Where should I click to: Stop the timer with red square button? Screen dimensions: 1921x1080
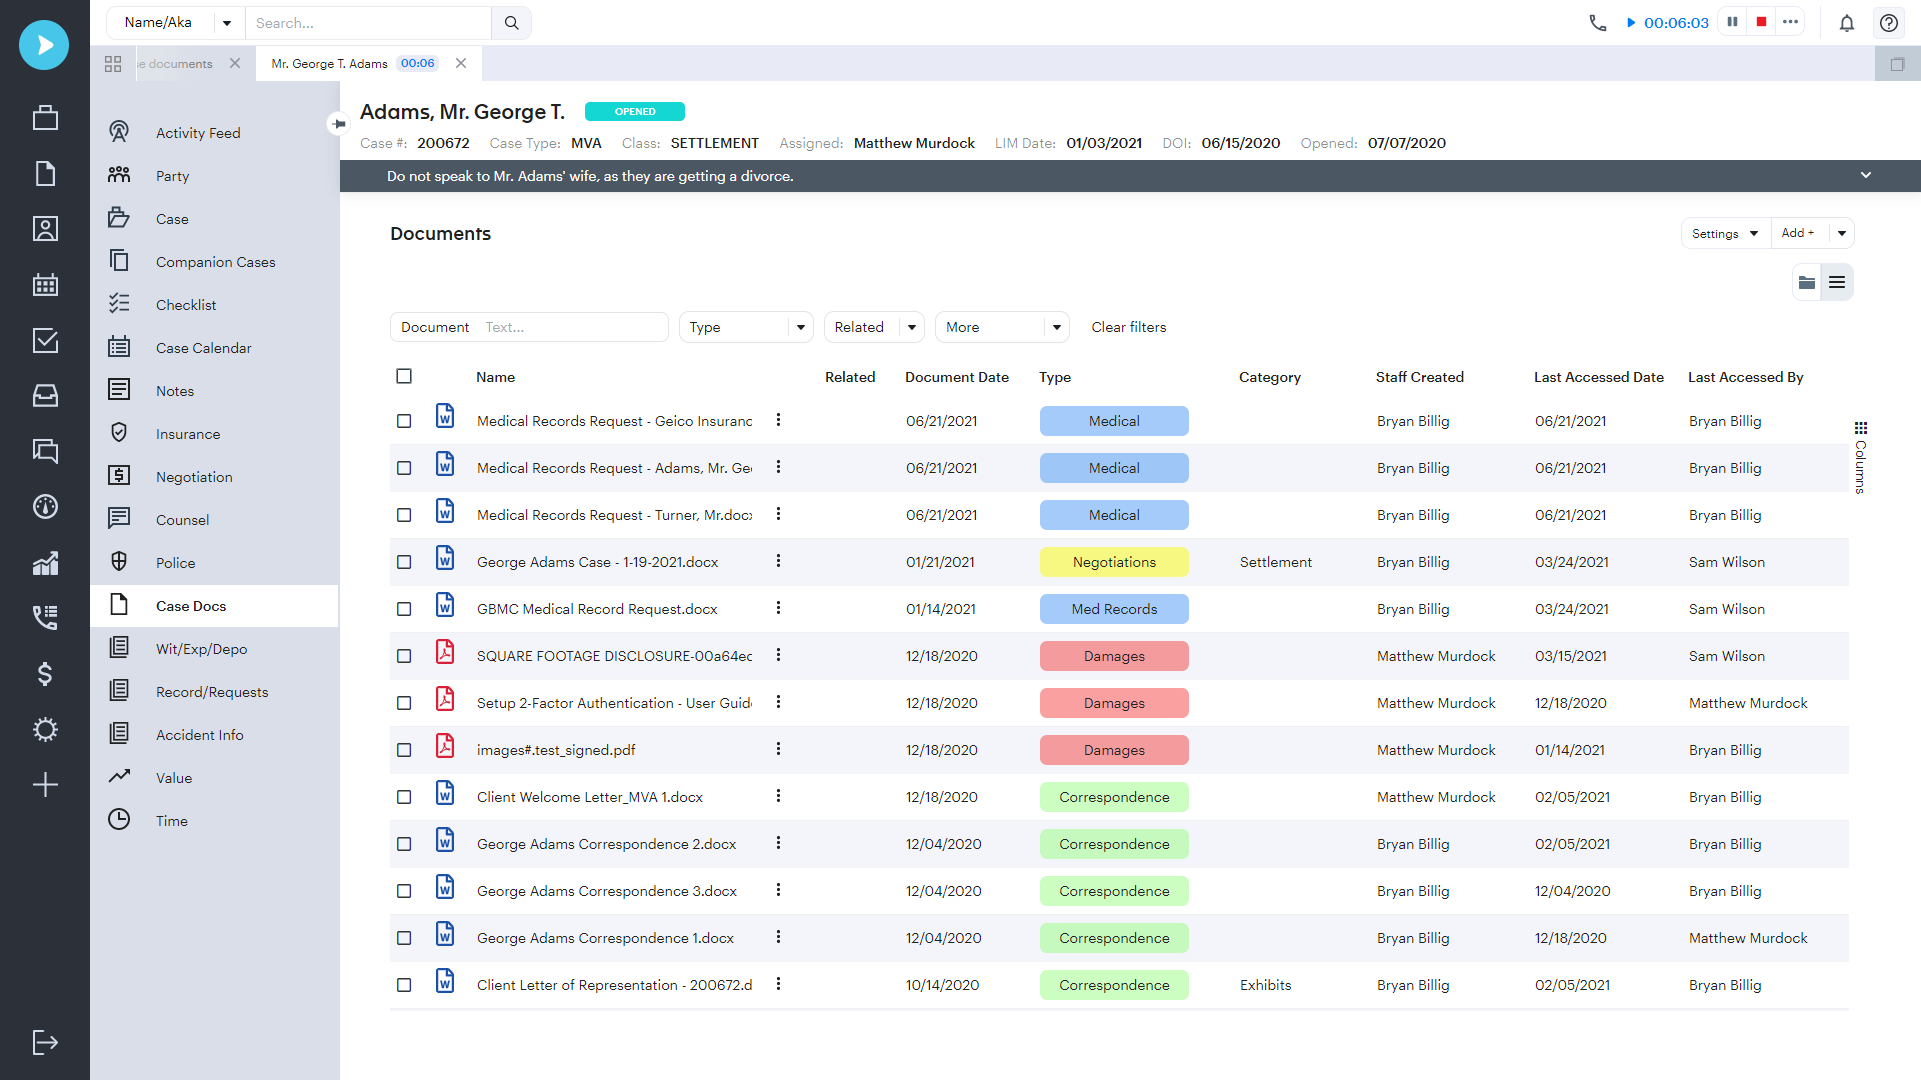click(1761, 22)
